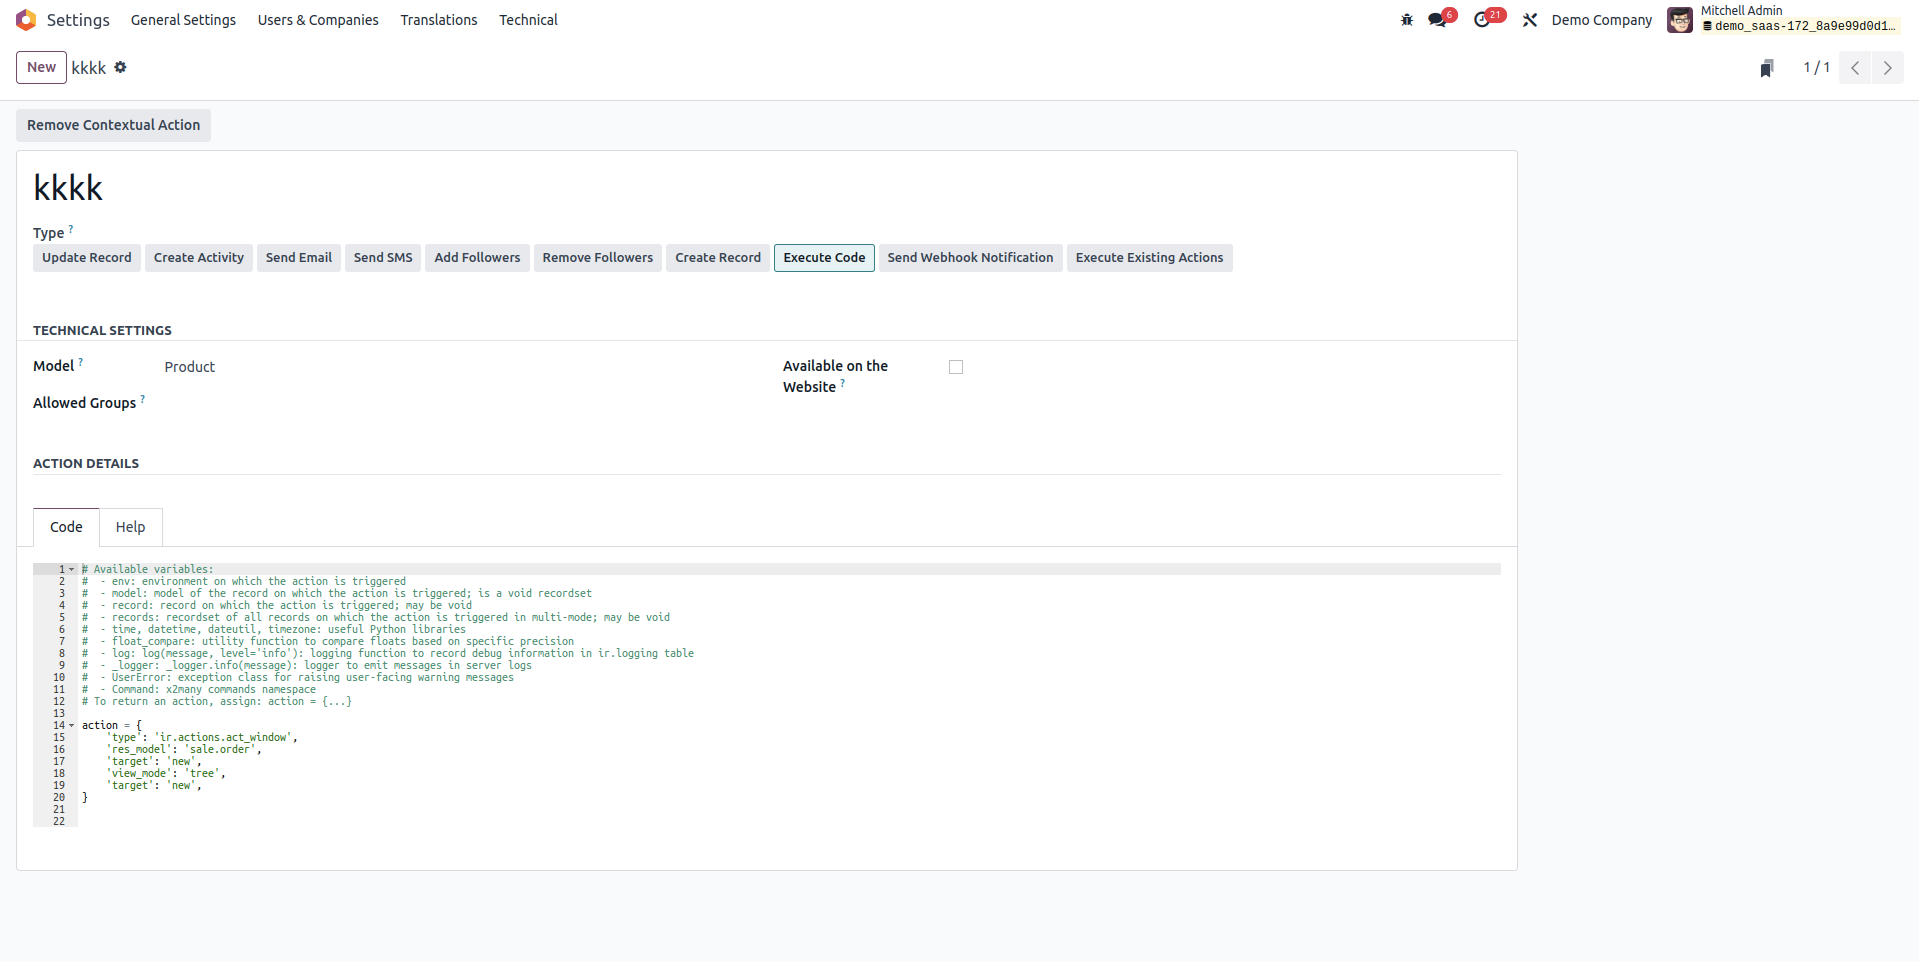Switch to the Code tab
The width and height of the screenshot is (1919, 962).
point(66,527)
